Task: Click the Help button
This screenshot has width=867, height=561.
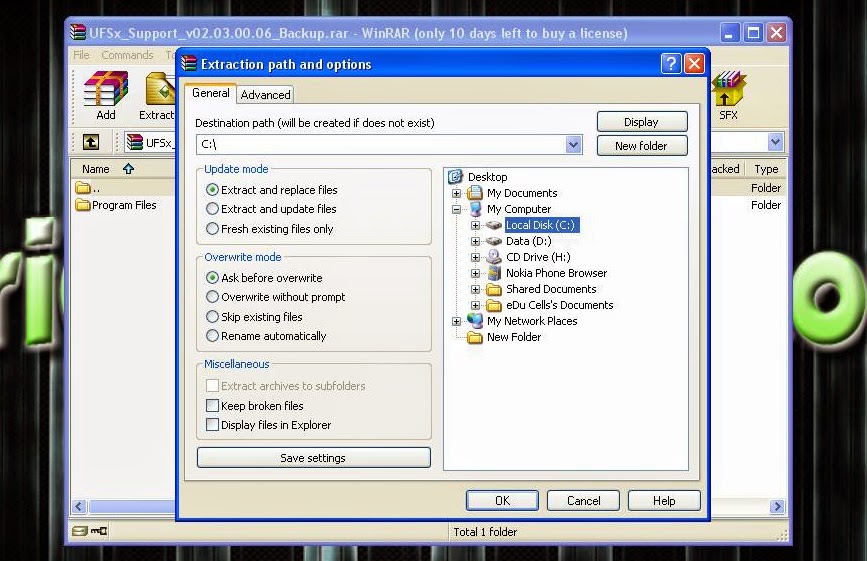Action: click(x=664, y=501)
